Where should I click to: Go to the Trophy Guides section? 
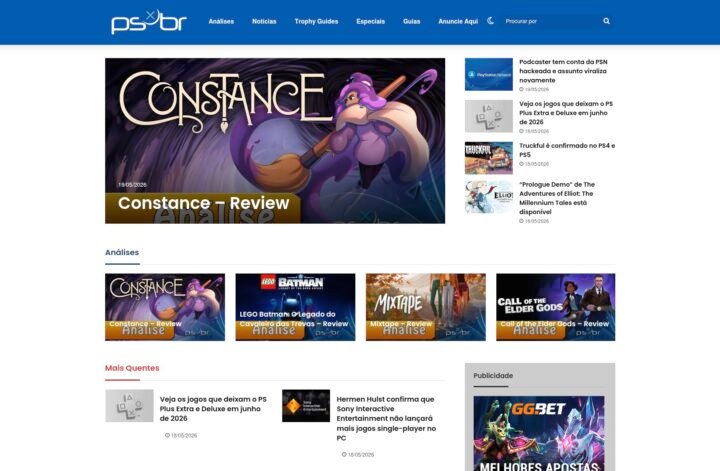[x=316, y=22]
